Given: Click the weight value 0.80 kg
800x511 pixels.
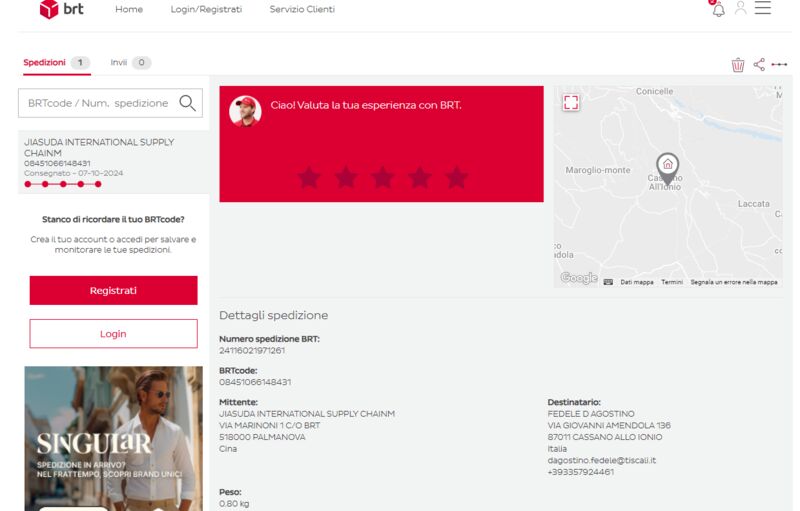Looking at the screenshot, I should 234,504.
